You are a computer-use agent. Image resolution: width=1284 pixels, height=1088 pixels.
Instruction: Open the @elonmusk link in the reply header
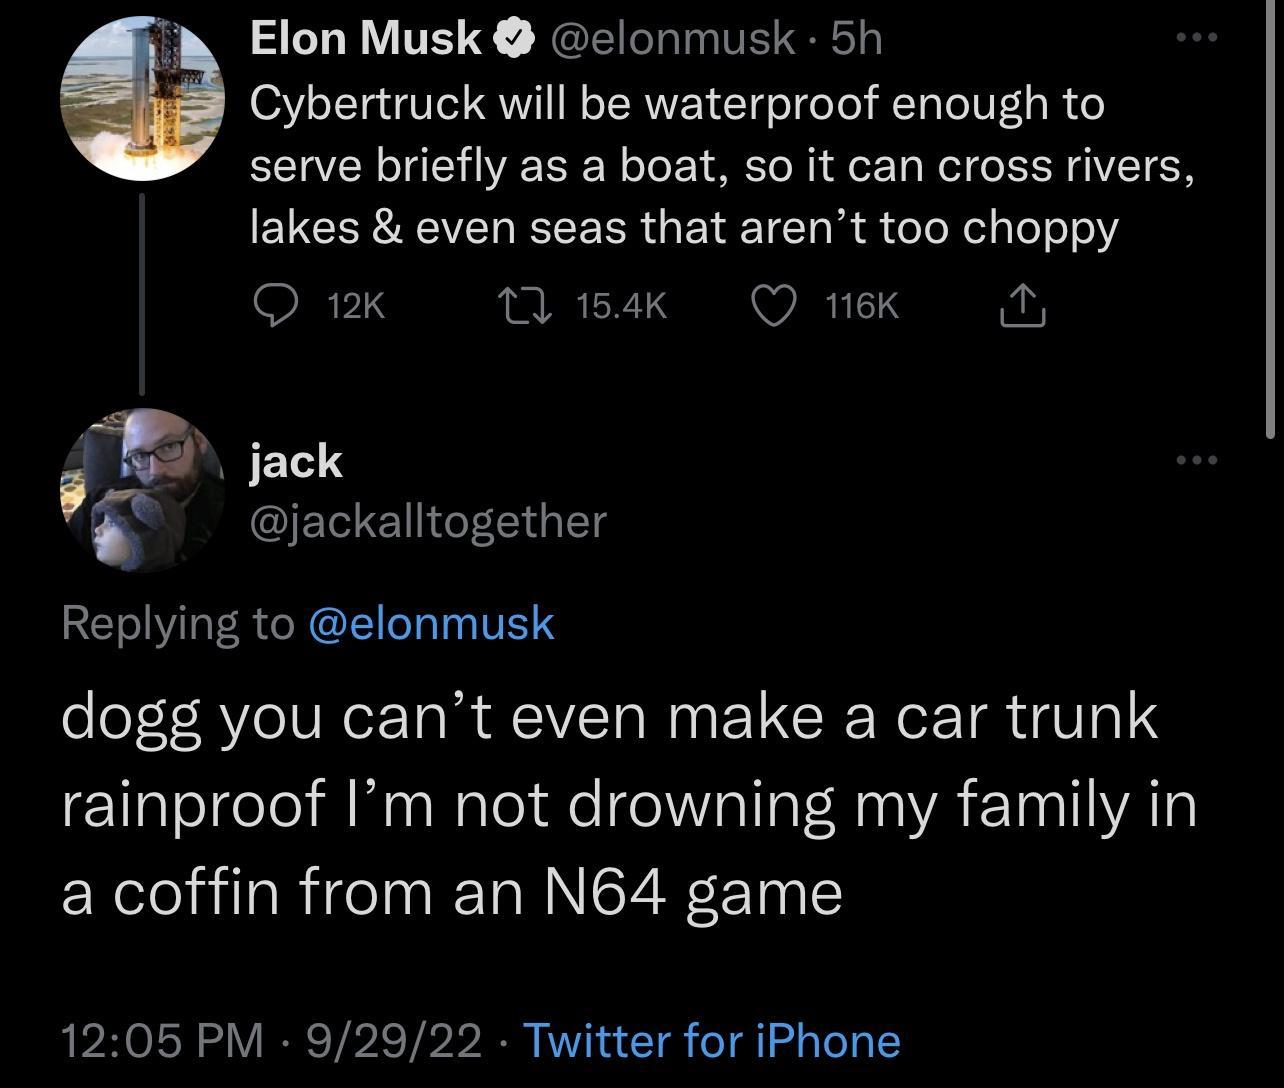tap(430, 623)
